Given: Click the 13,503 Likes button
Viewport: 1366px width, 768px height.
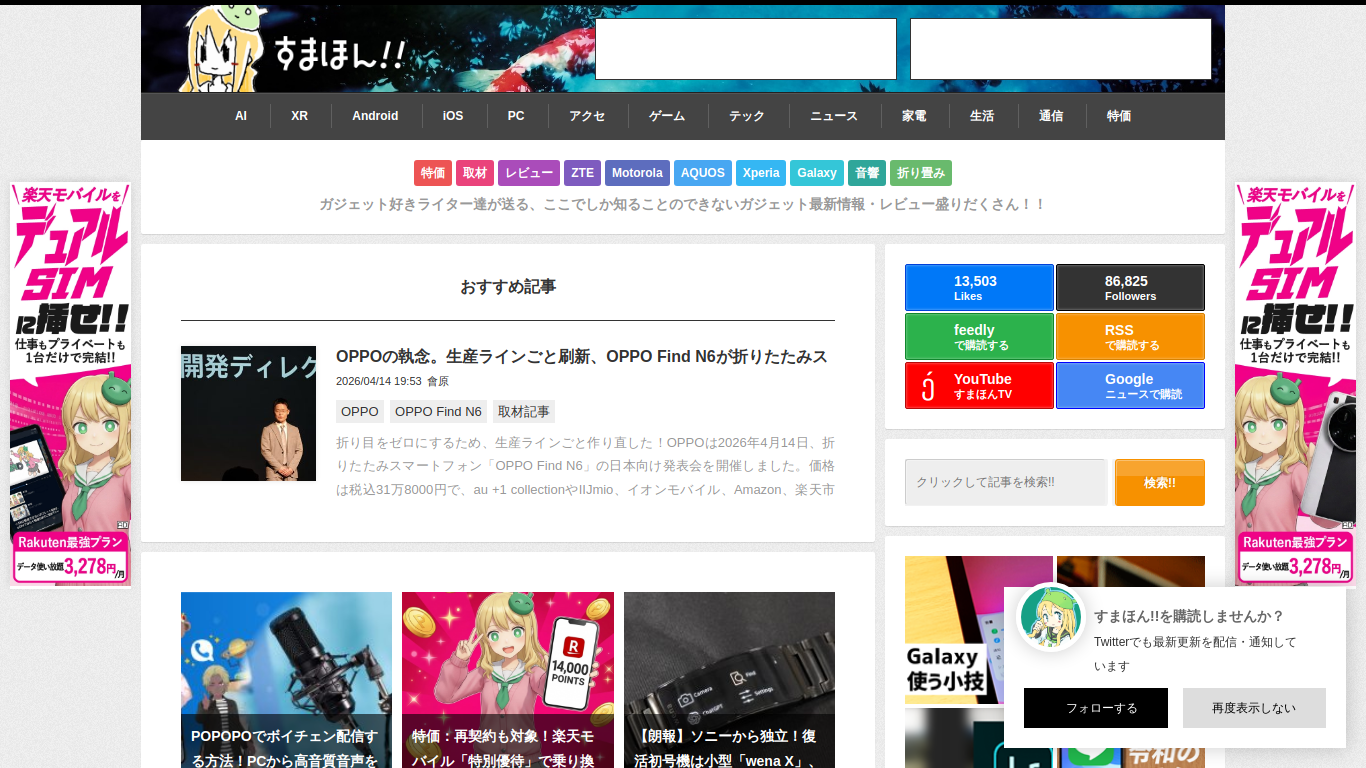Looking at the screenshot, I should (979, 288).
